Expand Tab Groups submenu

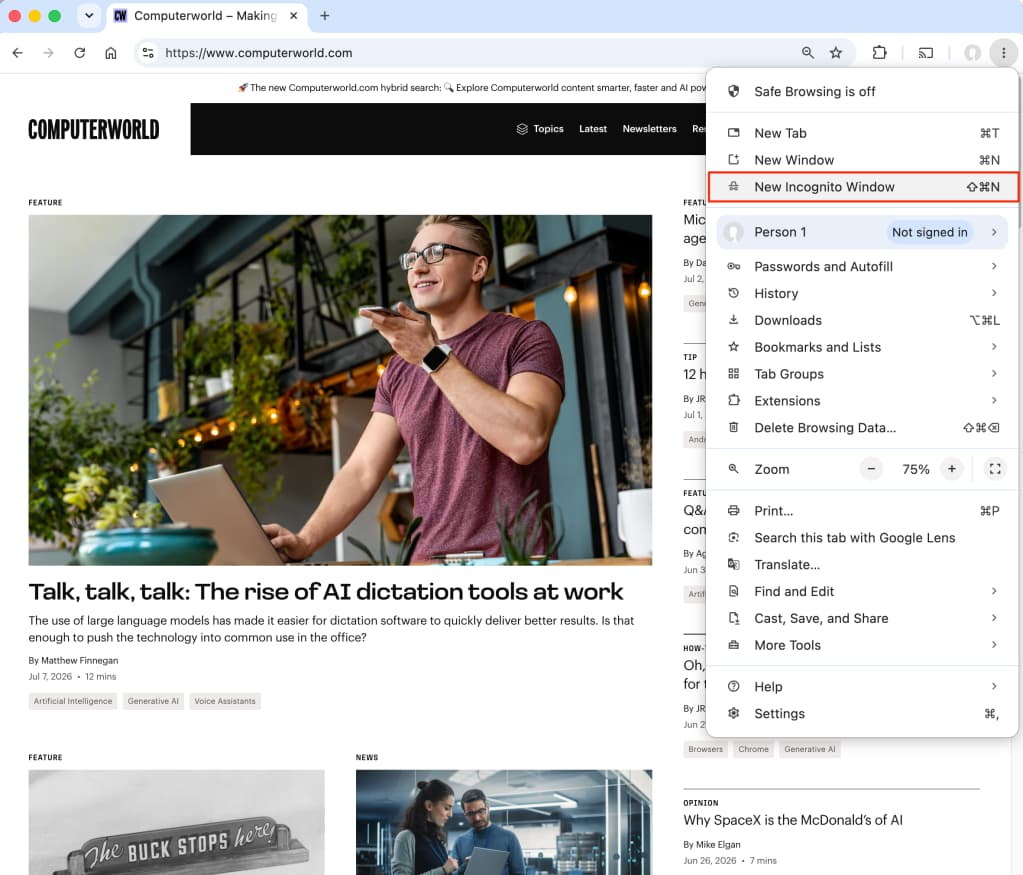pos(862,374)
